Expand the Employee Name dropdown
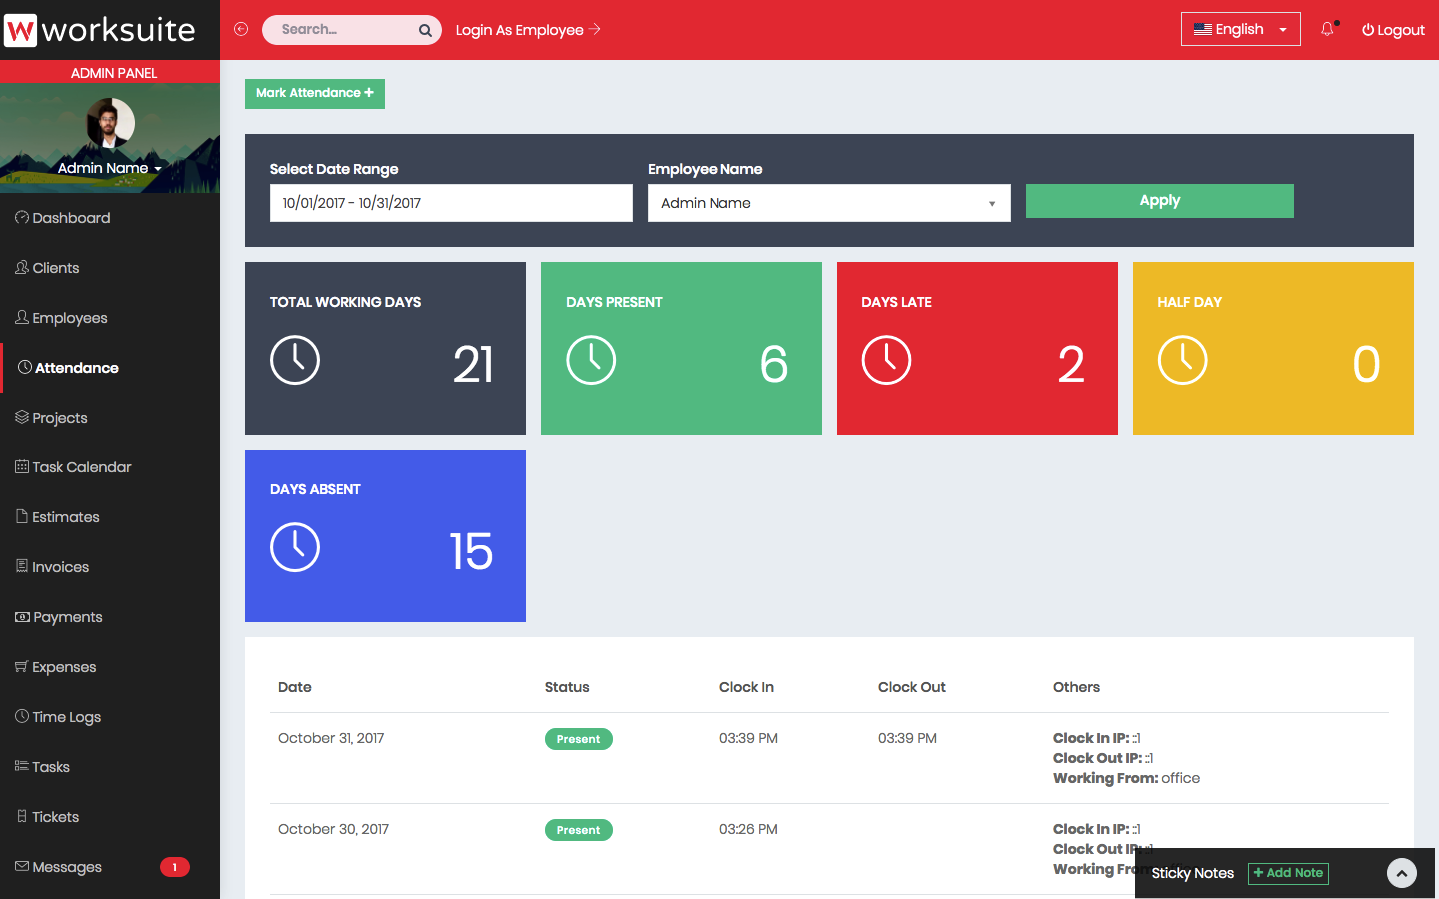Screen dimensions: 1439x899 click(x=828, y=203)
